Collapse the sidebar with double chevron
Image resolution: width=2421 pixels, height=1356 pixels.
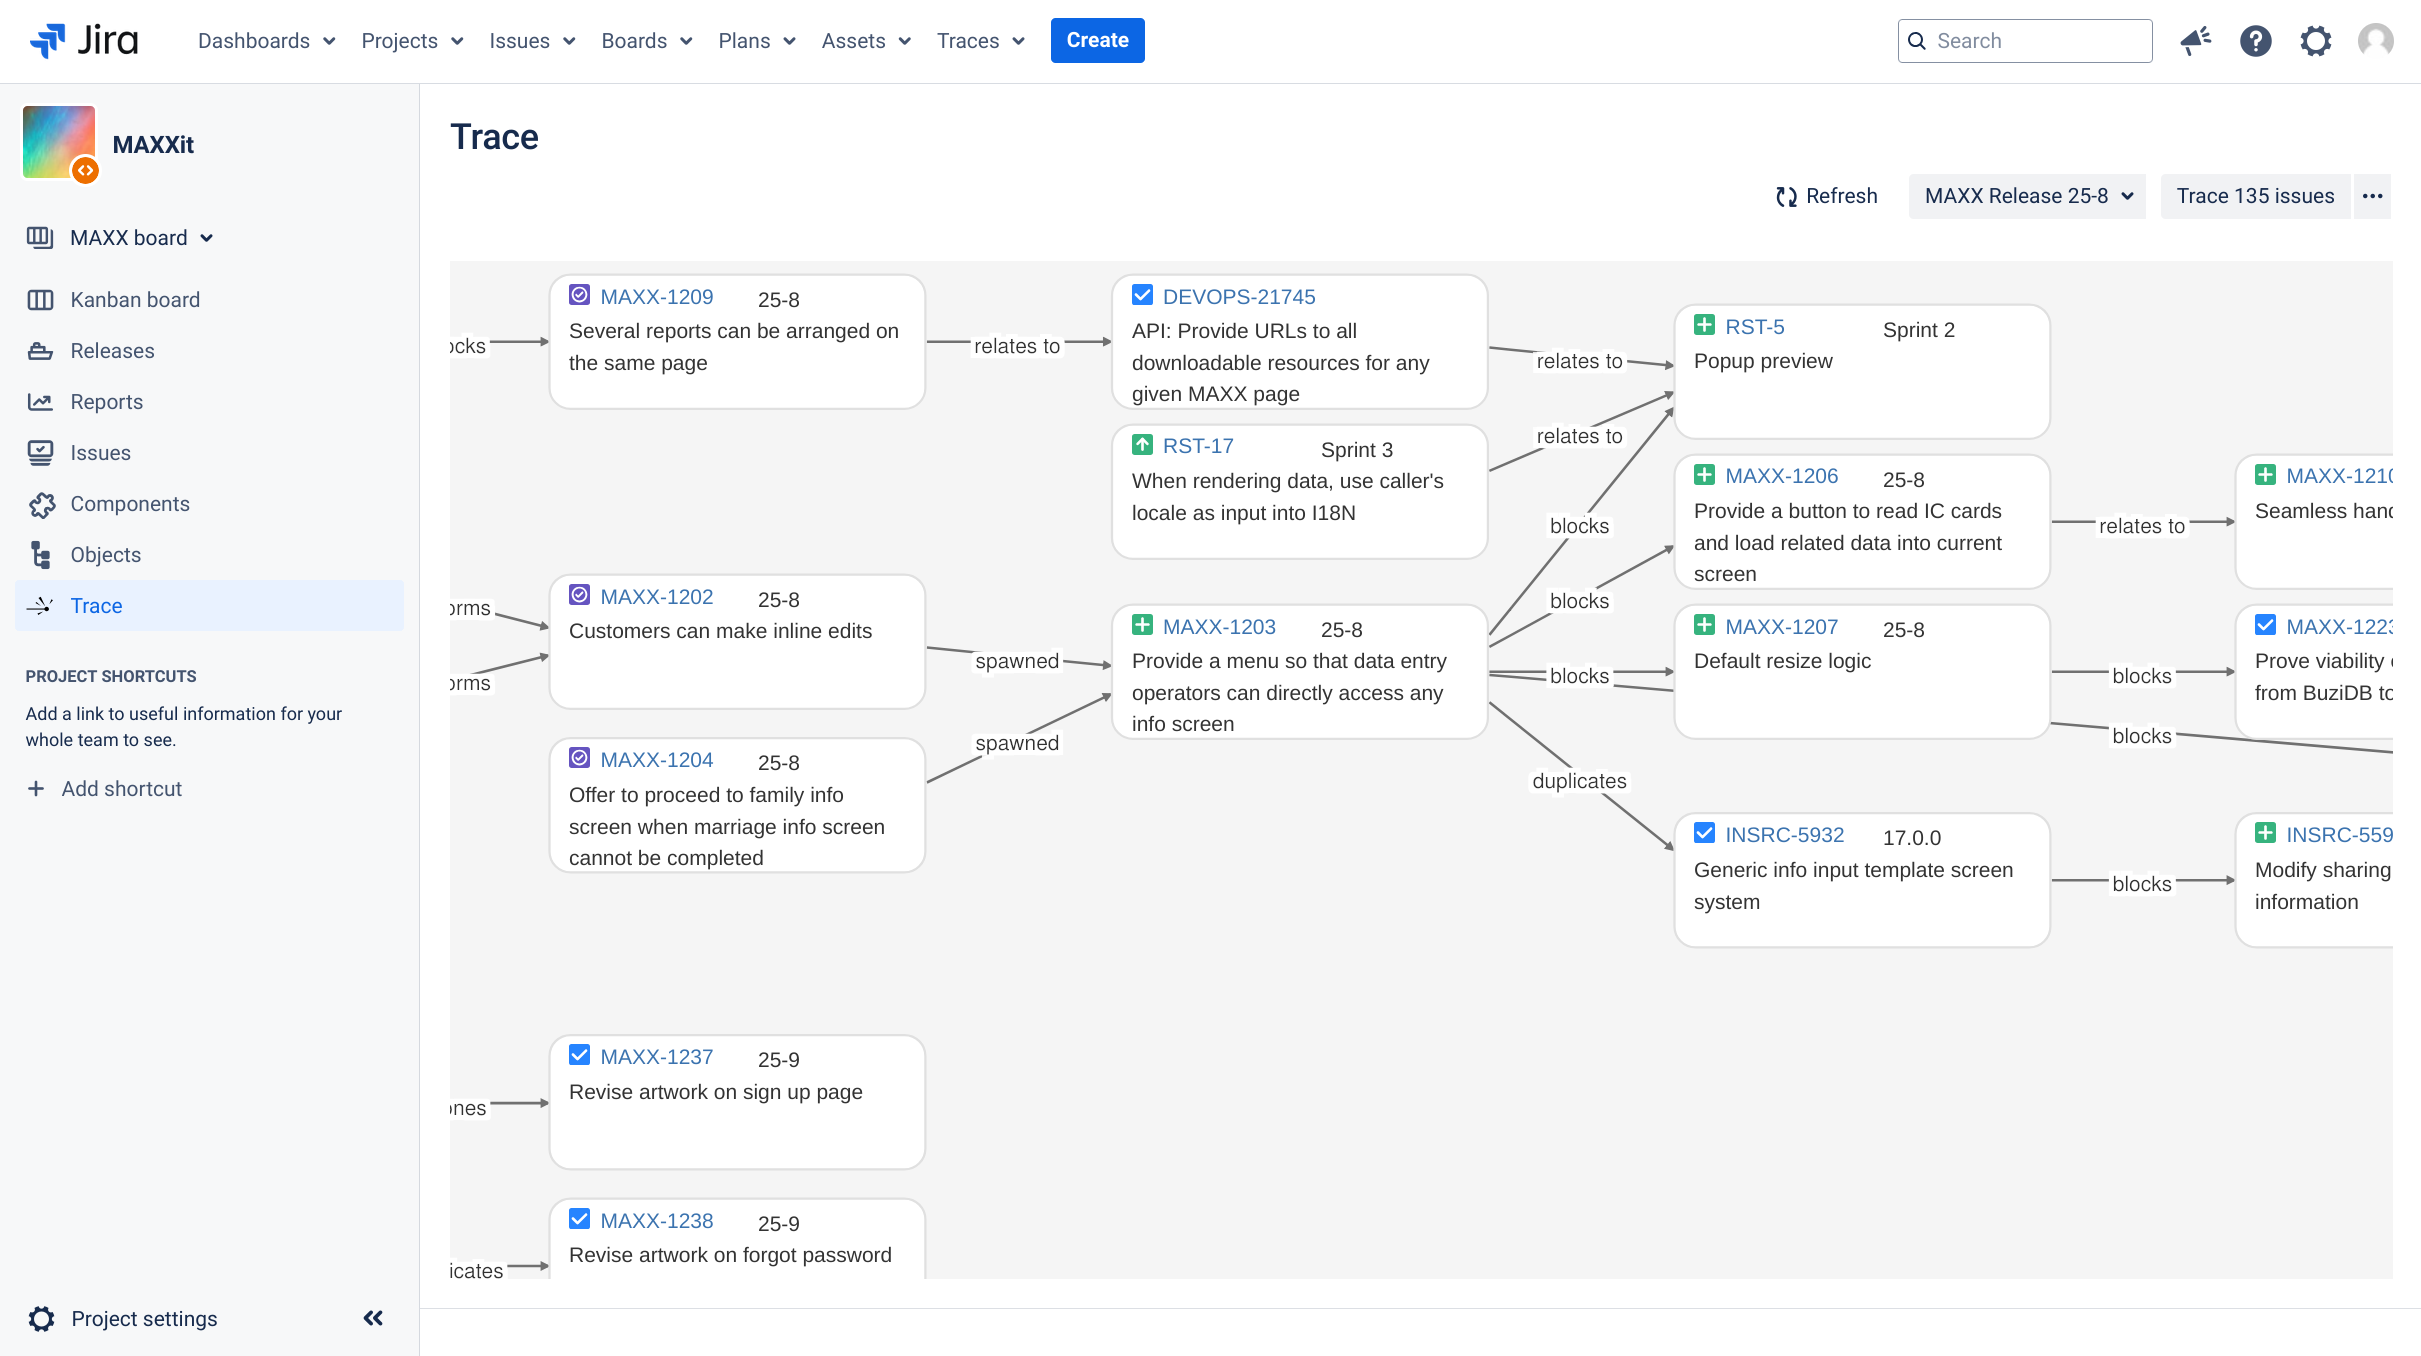(x=373, y=1318)
